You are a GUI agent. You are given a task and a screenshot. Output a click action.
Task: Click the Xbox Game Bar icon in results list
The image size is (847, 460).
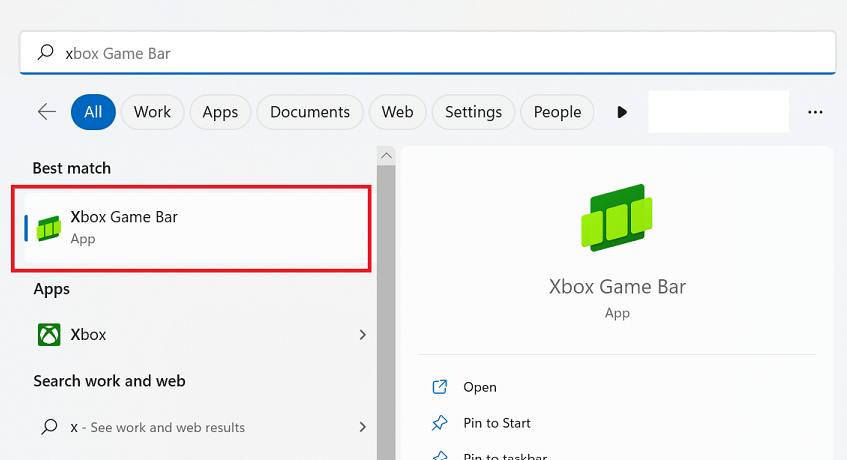tap(49, 228)
